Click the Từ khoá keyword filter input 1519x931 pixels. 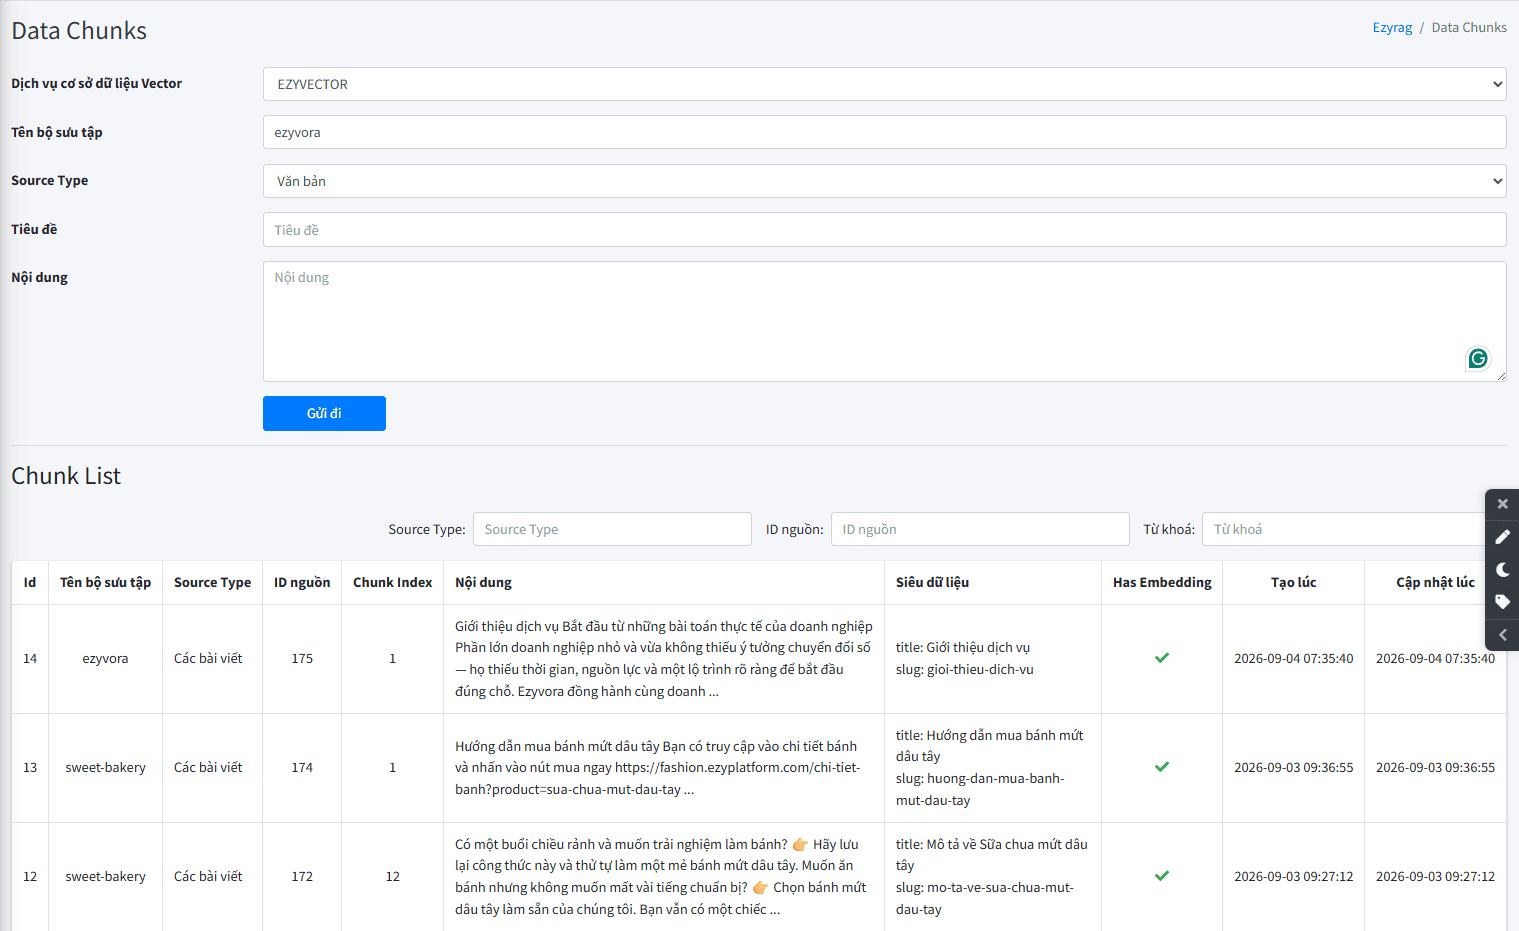[x=1345, y=529]
